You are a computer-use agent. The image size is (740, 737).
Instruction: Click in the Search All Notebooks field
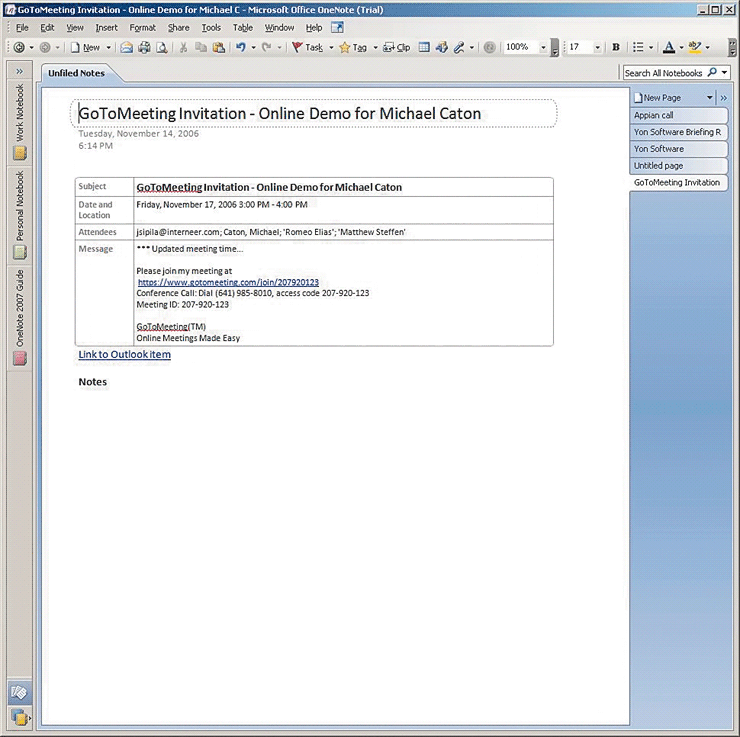pos(664,73)
